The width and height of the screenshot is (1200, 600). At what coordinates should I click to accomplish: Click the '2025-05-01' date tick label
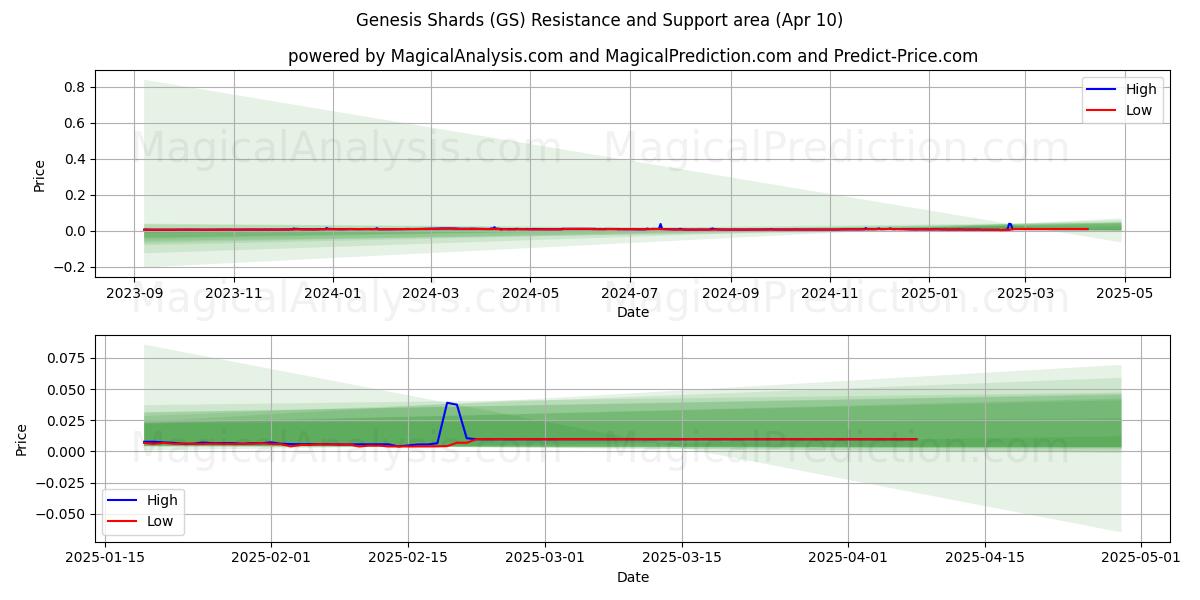click(x=1142, y=558)
